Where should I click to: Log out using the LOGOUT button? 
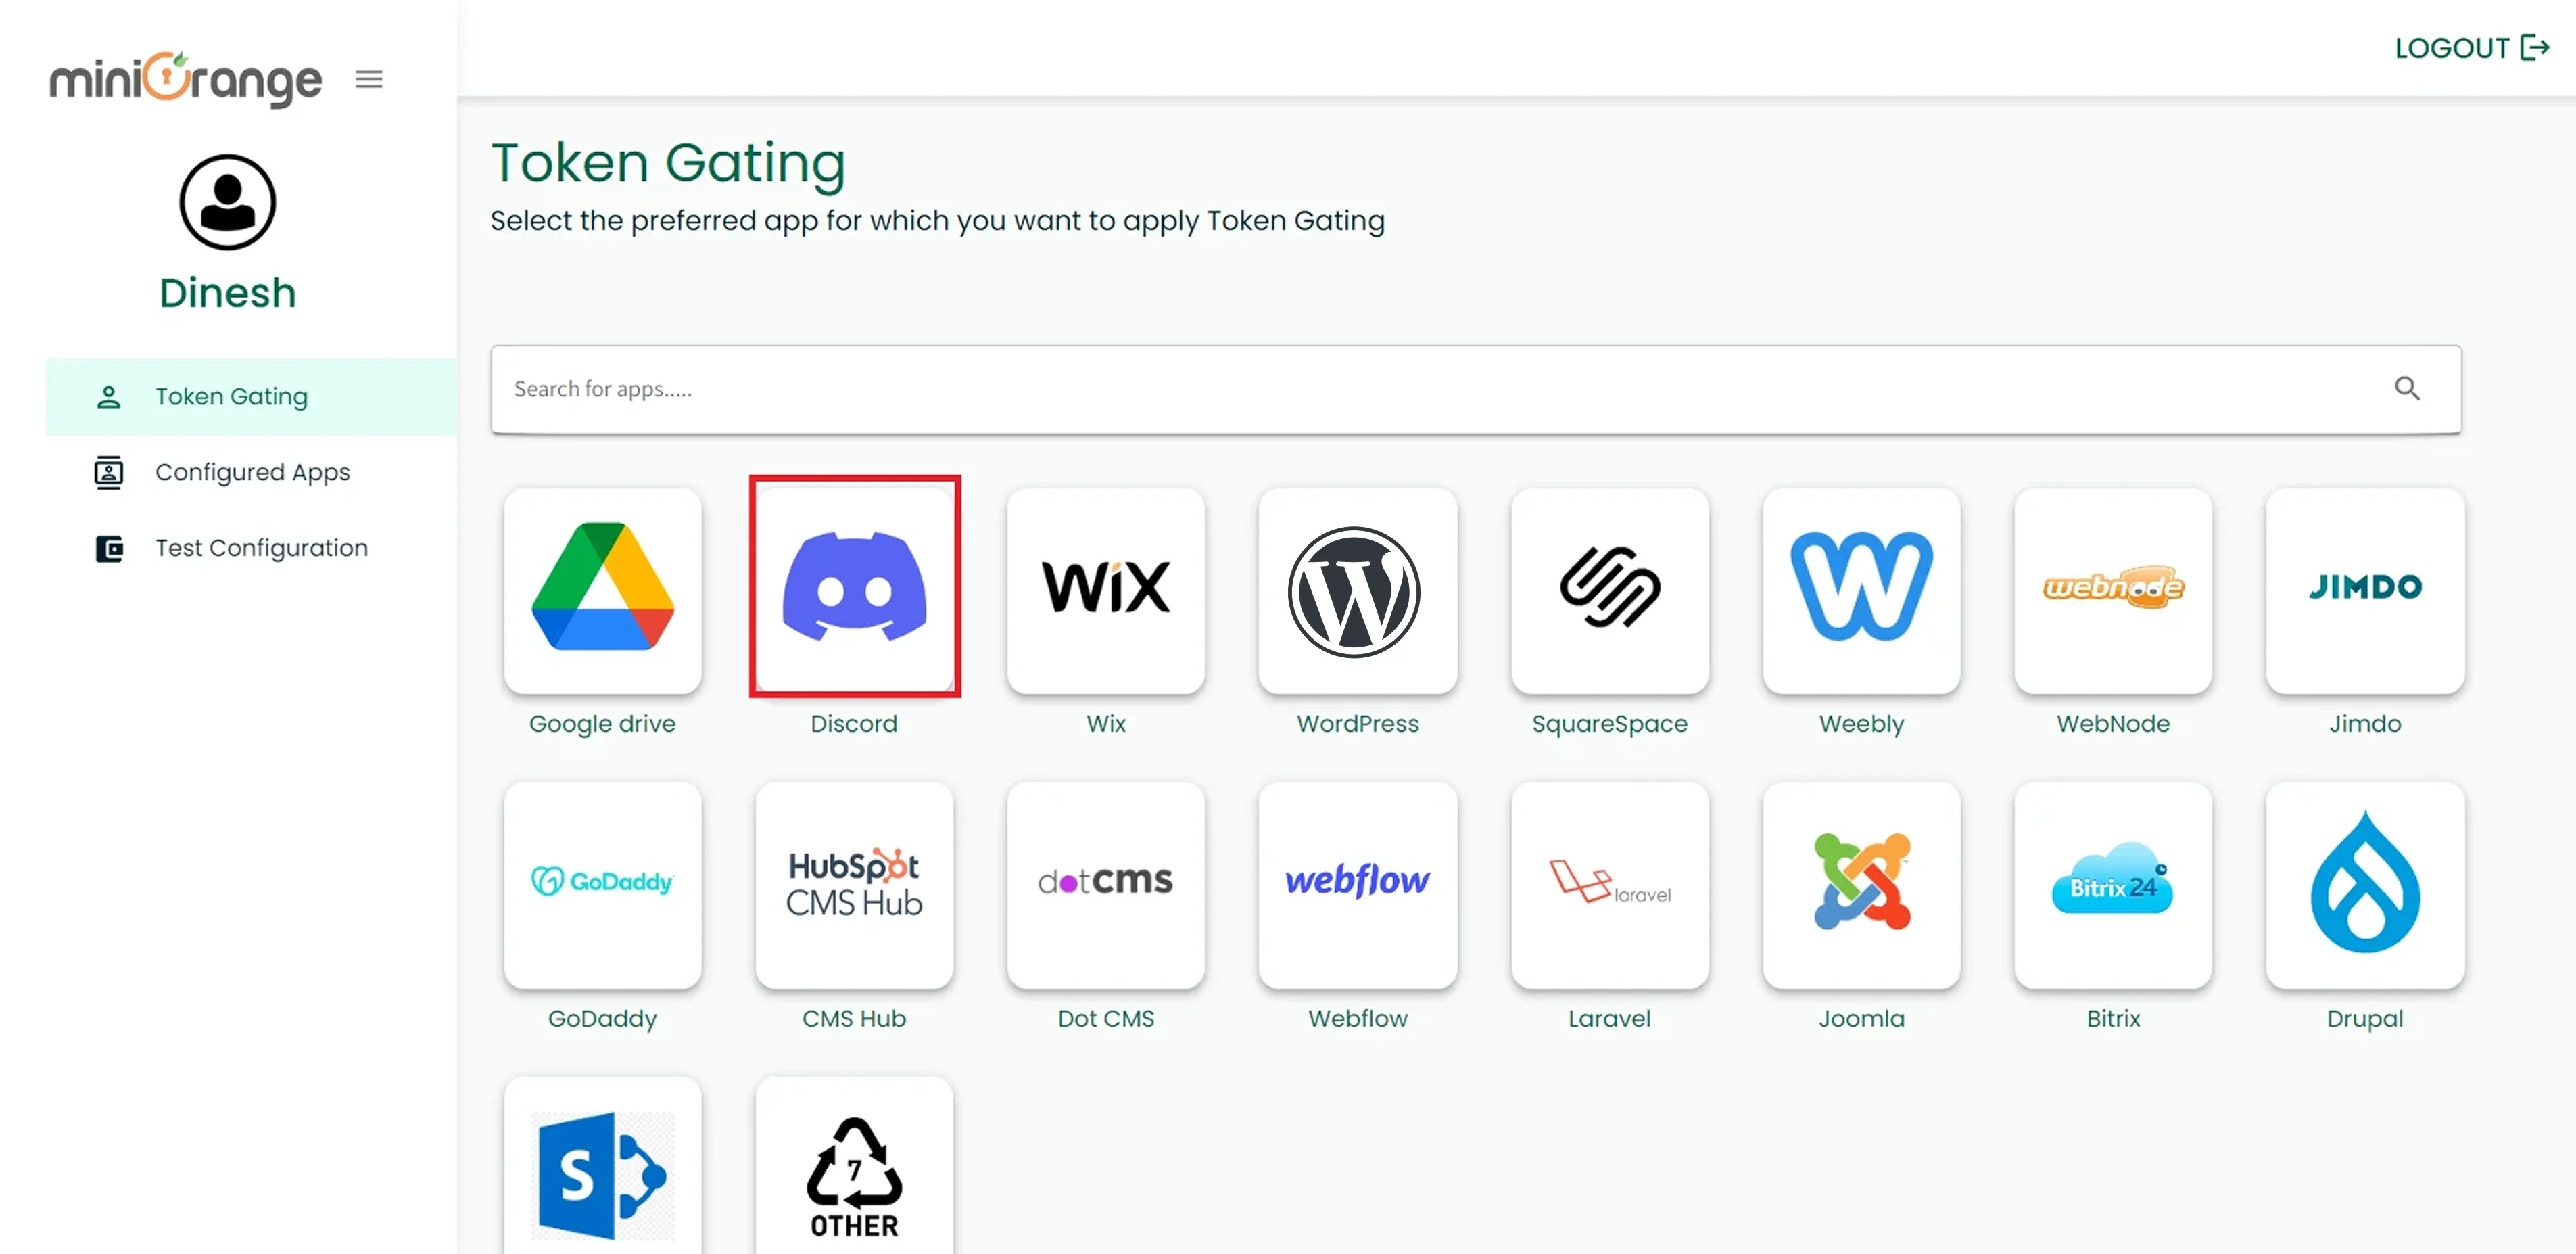[x=2472, y=48]
